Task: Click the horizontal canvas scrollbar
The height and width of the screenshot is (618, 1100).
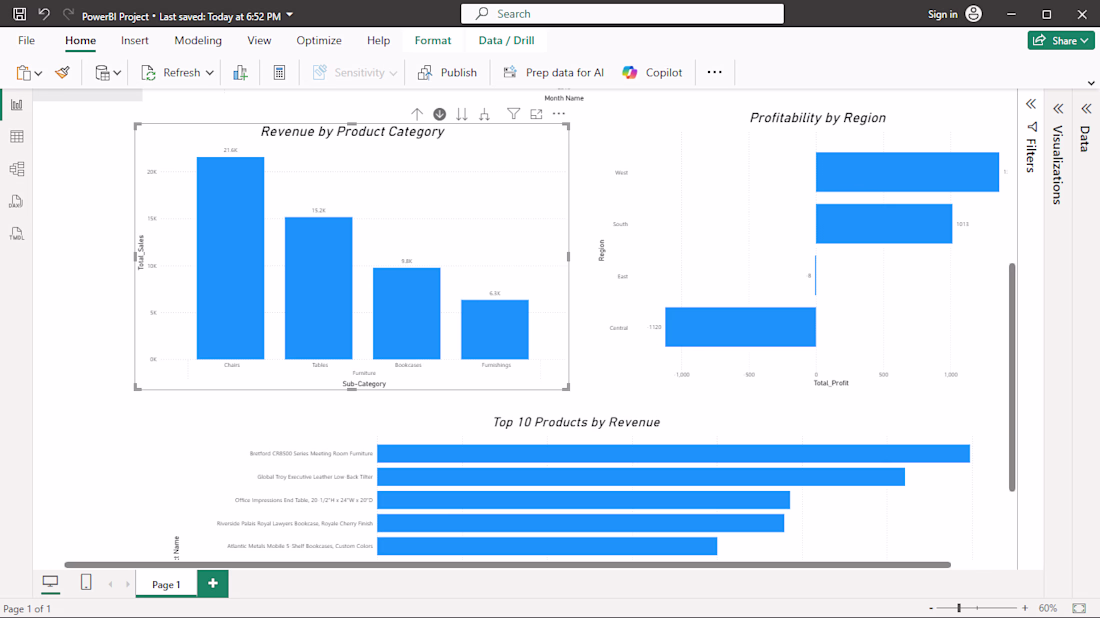Action: pos(507,565)
